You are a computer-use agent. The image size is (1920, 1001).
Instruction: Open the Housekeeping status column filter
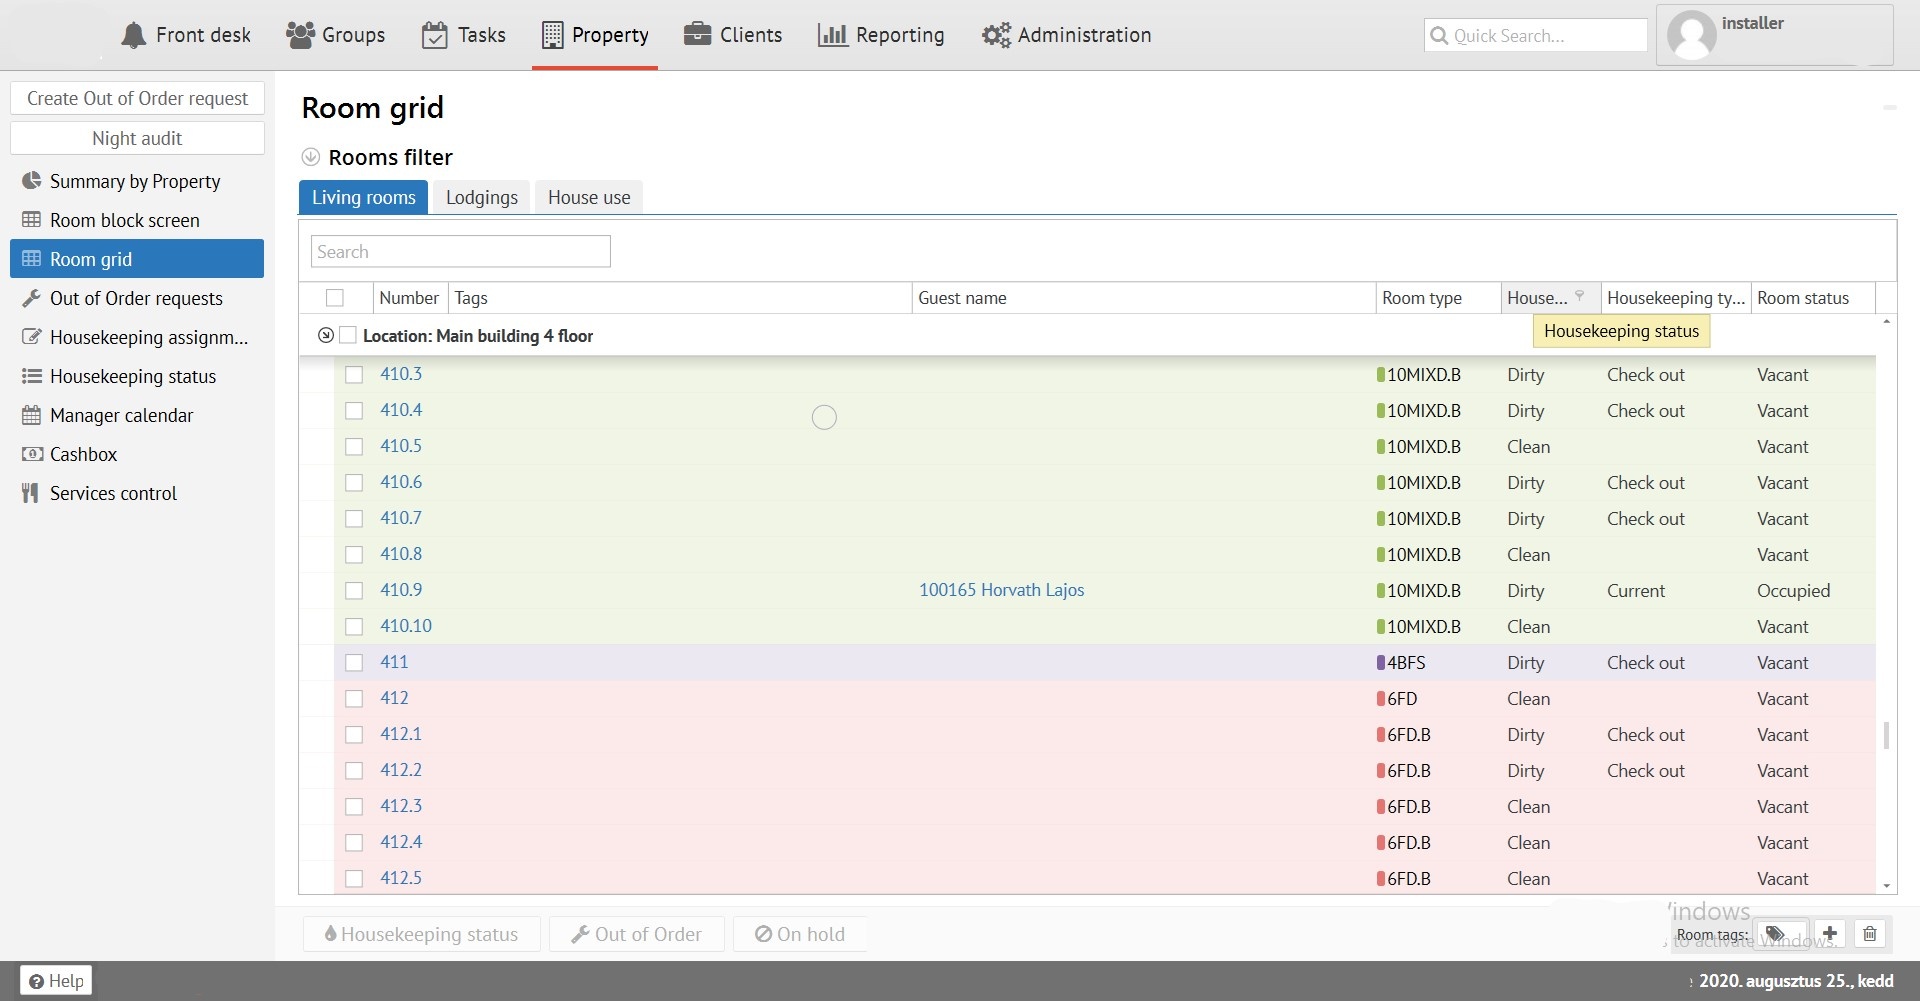tap(1580, 296)
